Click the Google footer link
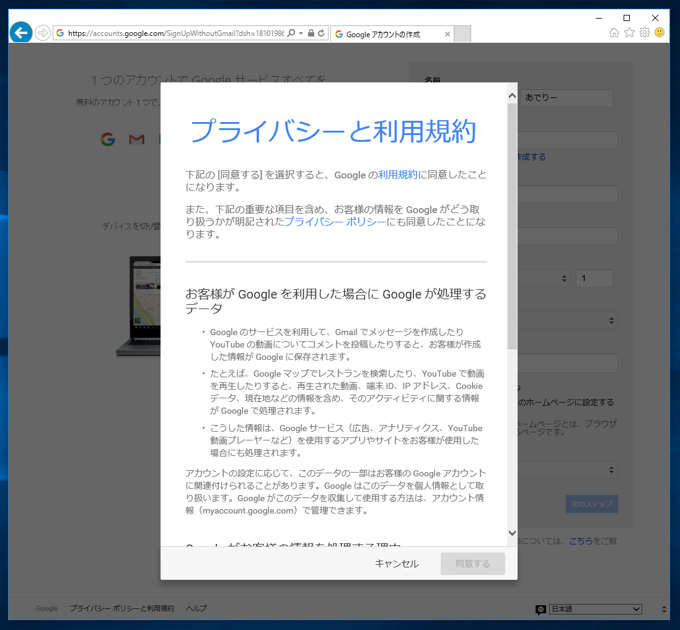The width and height of the screenshot is (680, 630). click(47, 608)
